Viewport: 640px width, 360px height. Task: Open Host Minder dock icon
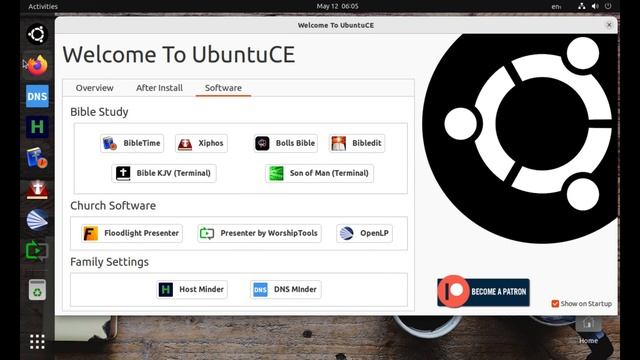pyautogui.click(x=37, y=127)
